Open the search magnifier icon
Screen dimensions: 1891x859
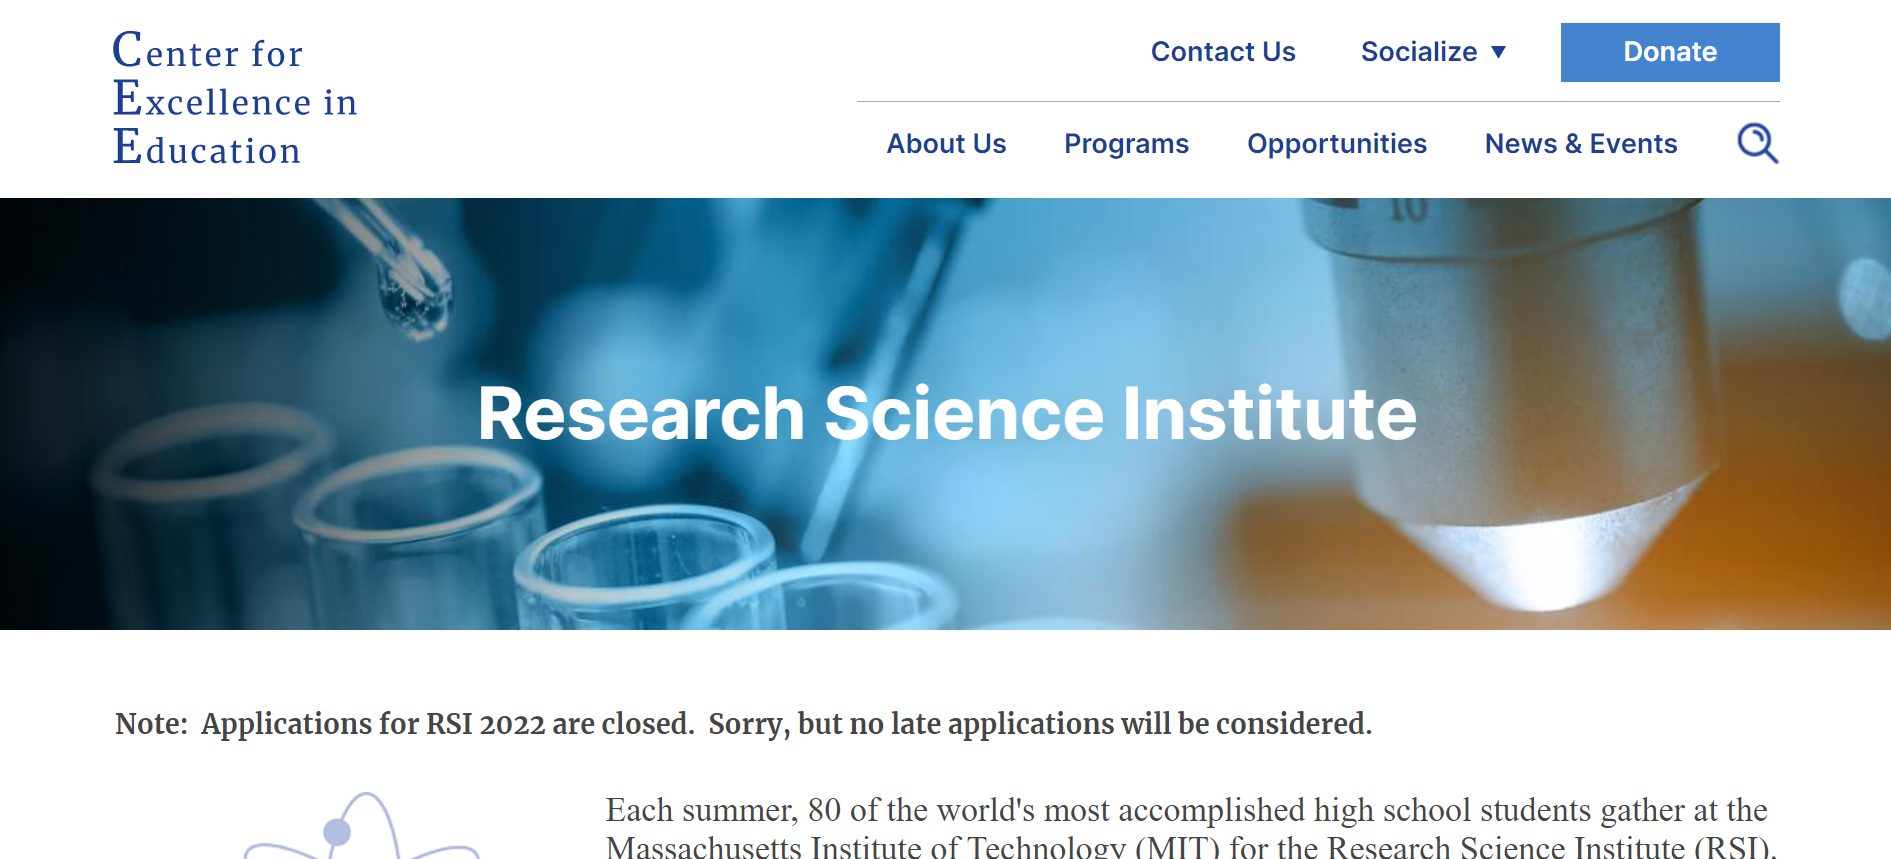click(x=1757, y=143)
